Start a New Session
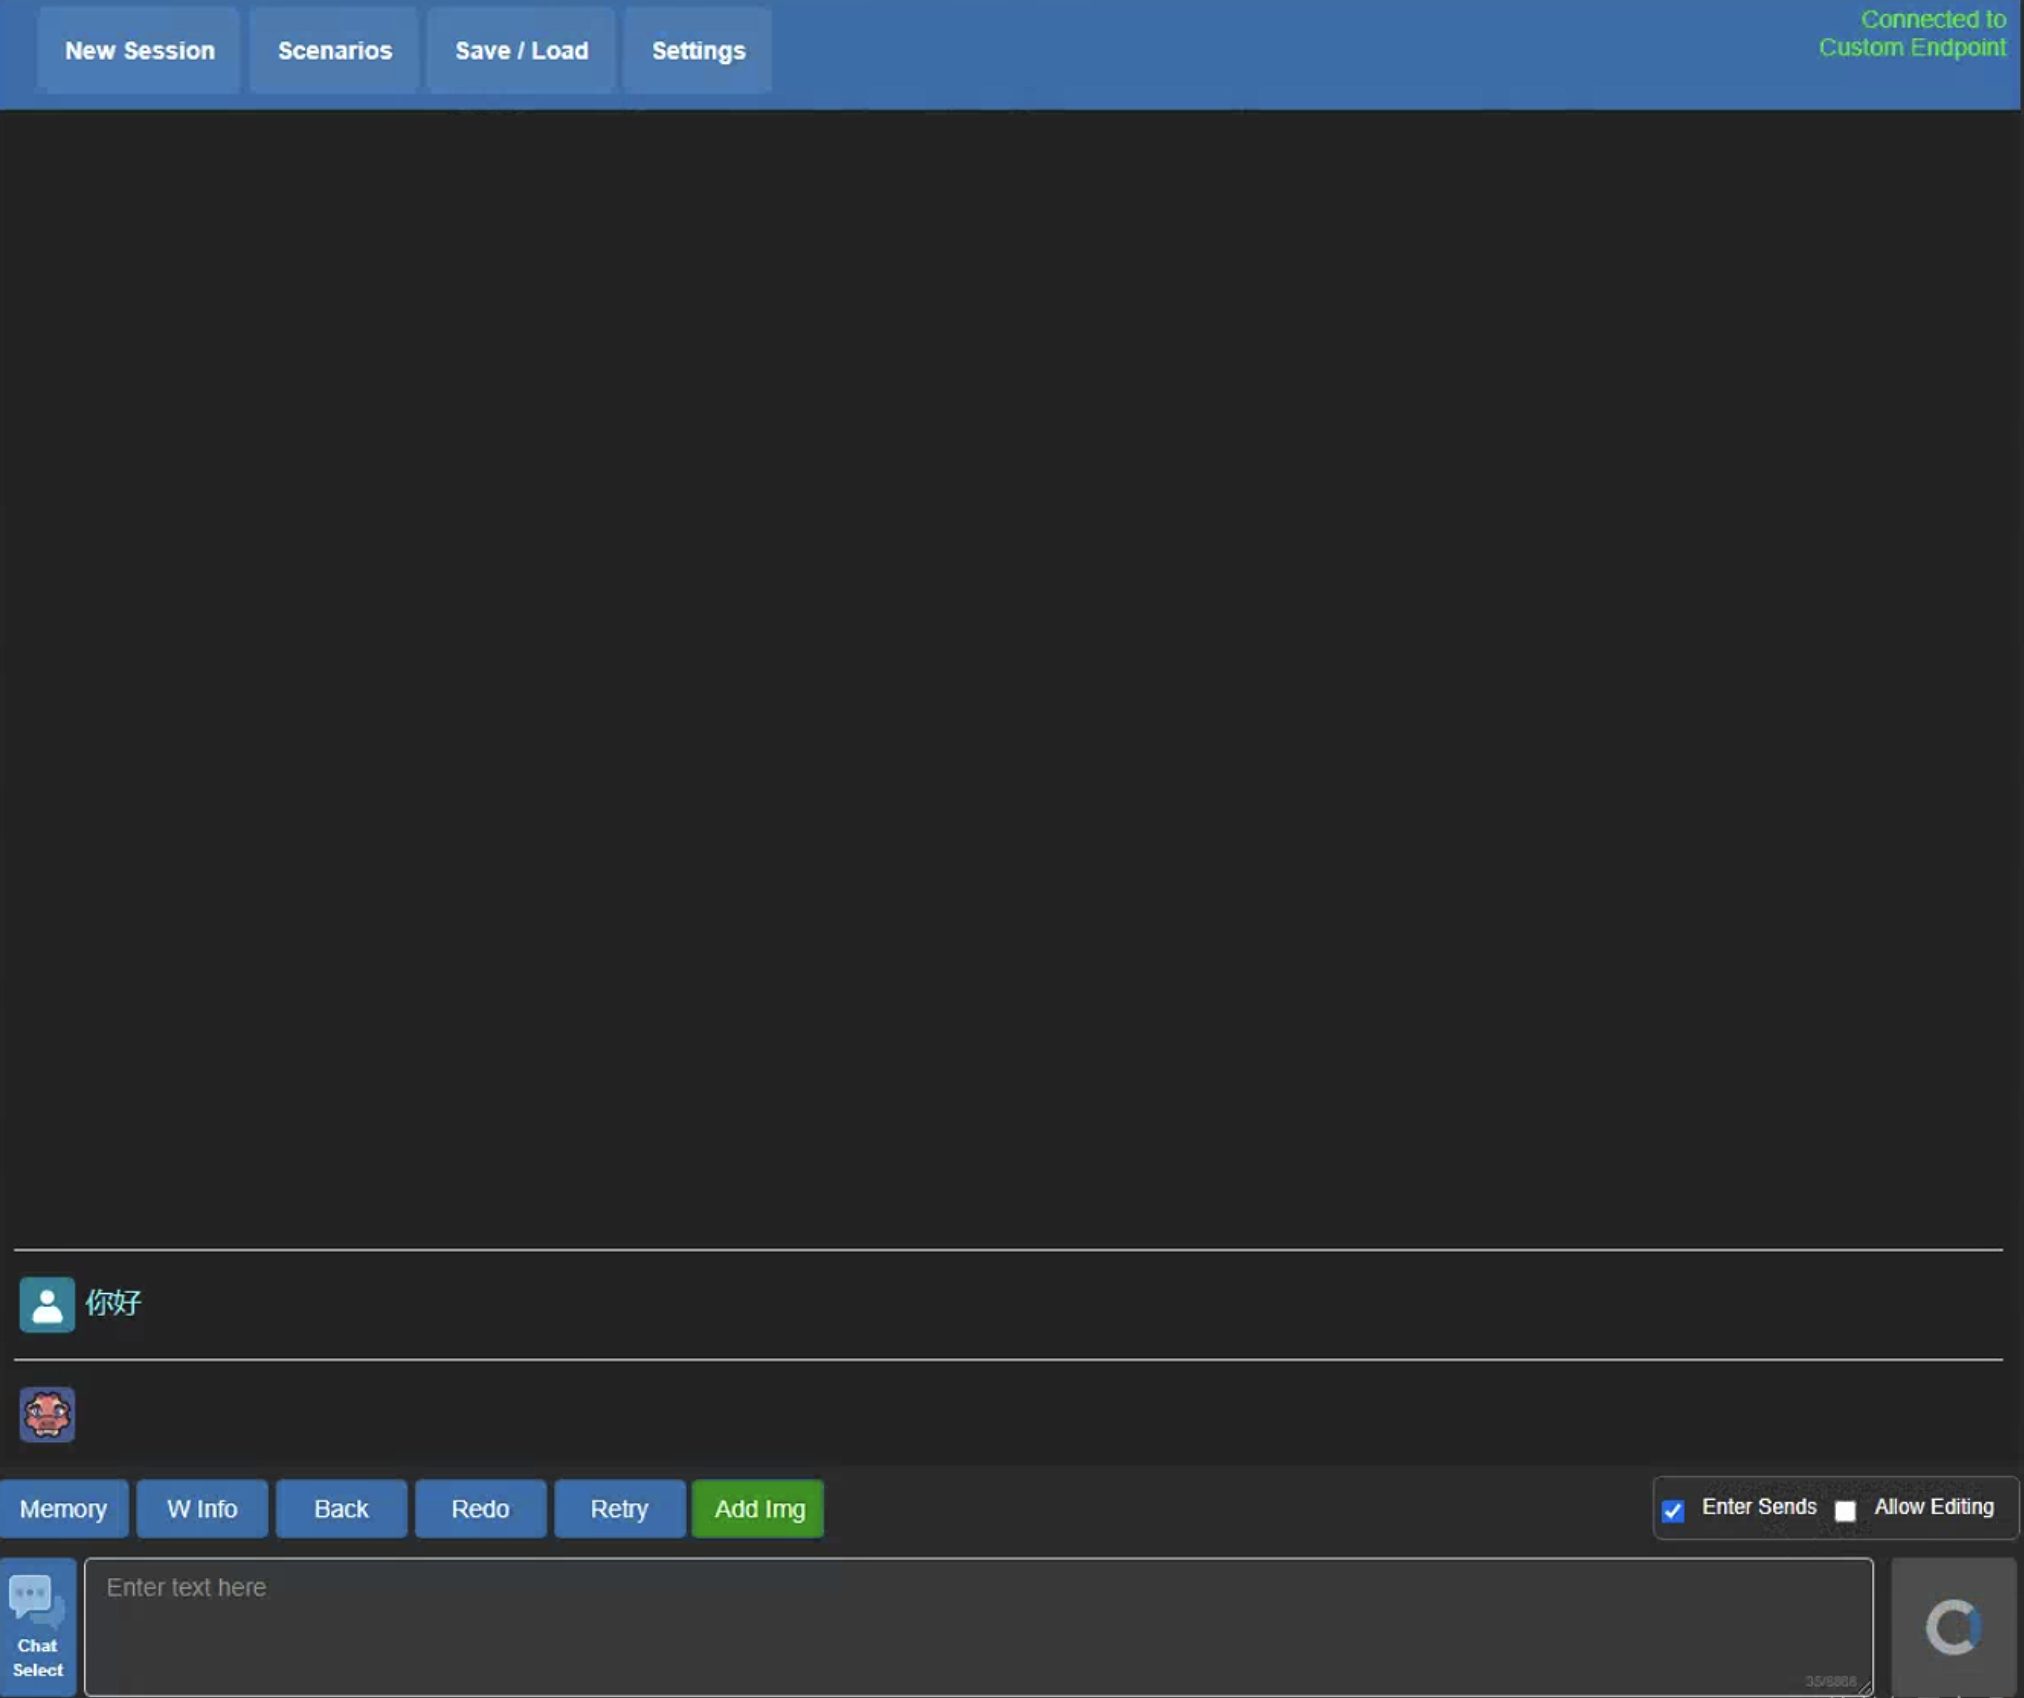This screenshot has width=2024, height=1698. click(x=139, y=51)
